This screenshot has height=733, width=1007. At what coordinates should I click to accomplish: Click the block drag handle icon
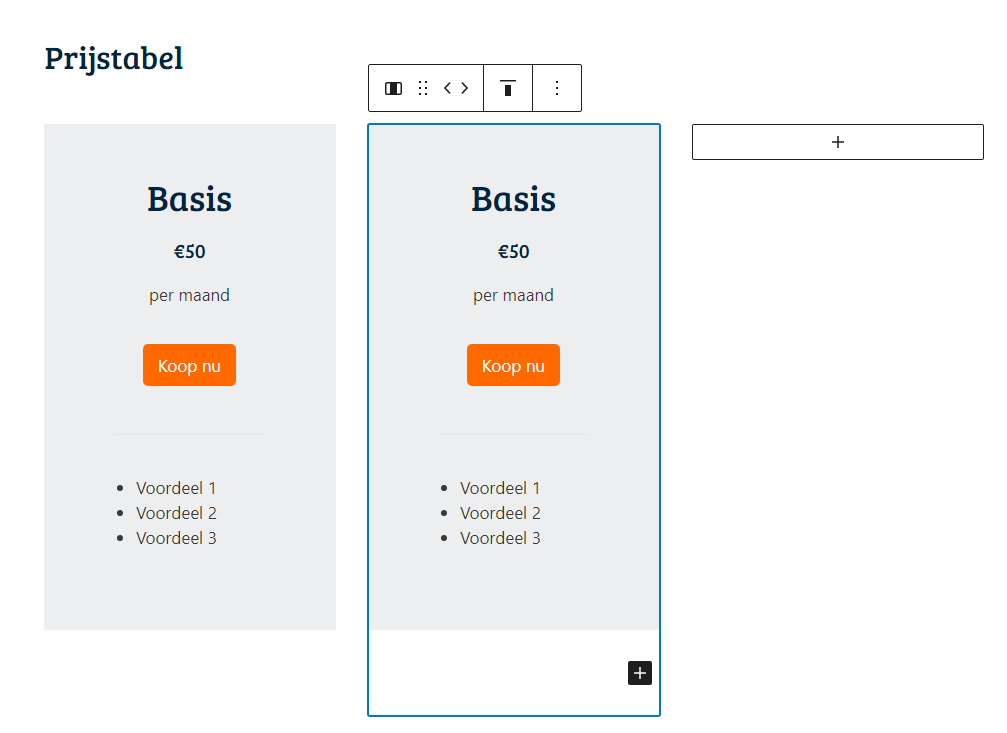423,88
